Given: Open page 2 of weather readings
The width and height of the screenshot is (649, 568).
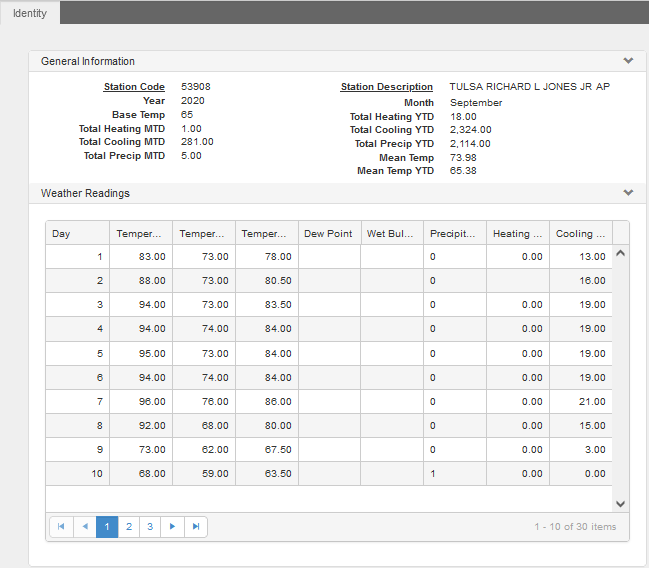Looking at the screenshot, I should click(x=129, y=527).
